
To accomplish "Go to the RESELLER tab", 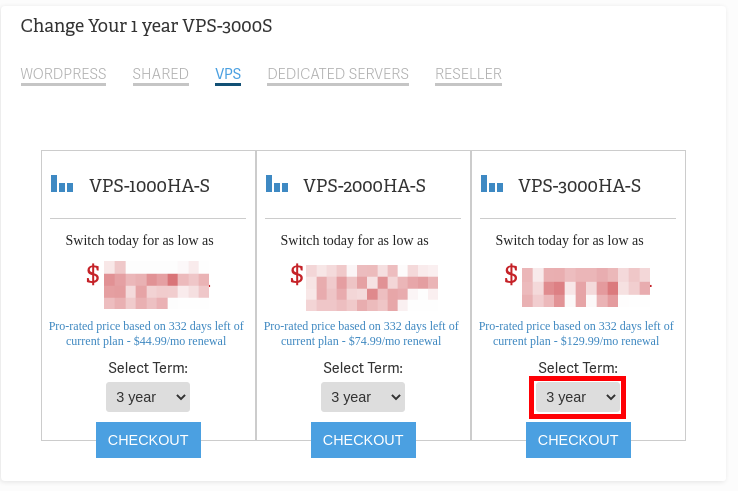I will click(468, 74).
